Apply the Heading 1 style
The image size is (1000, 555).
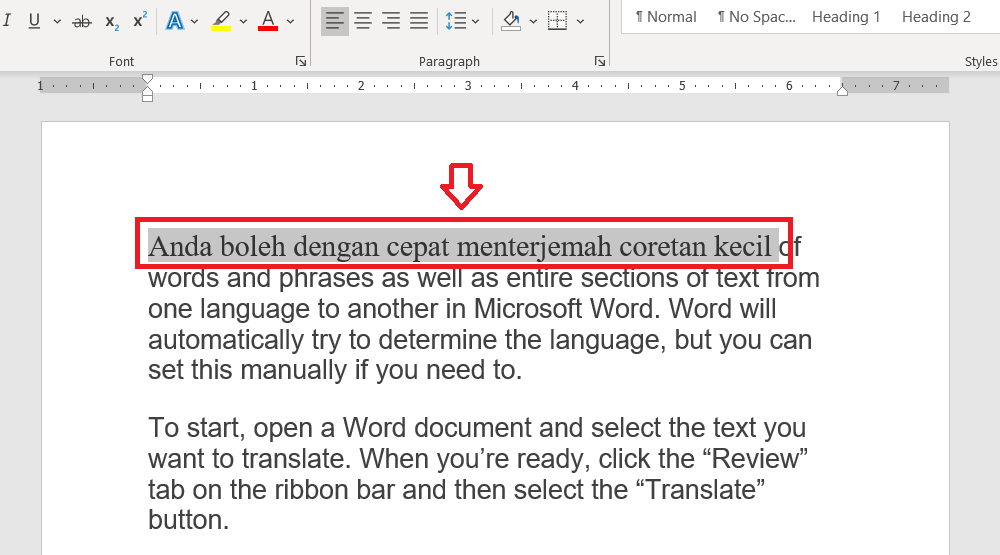(846, 17)
